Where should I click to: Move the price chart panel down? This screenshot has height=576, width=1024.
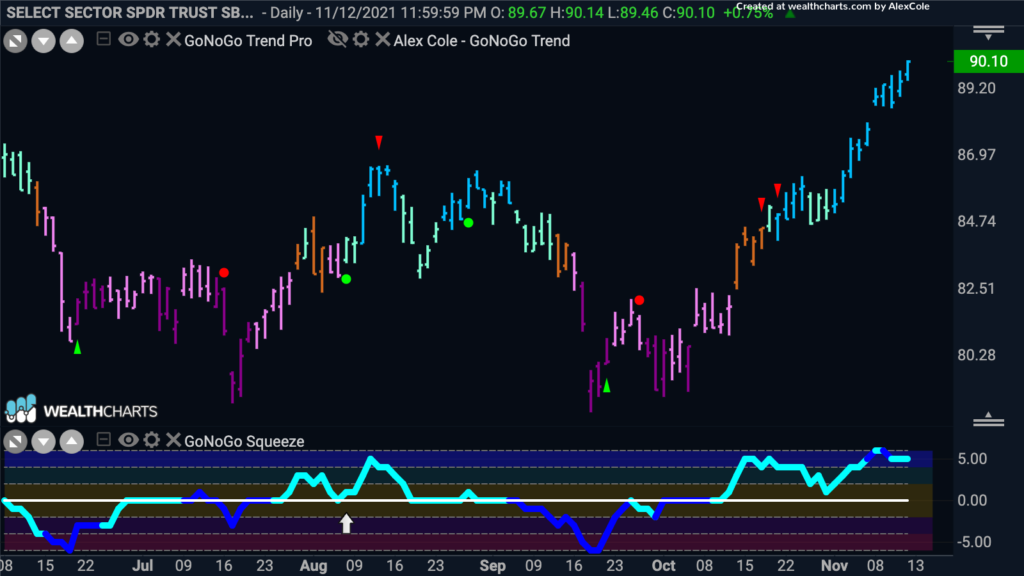43,41
